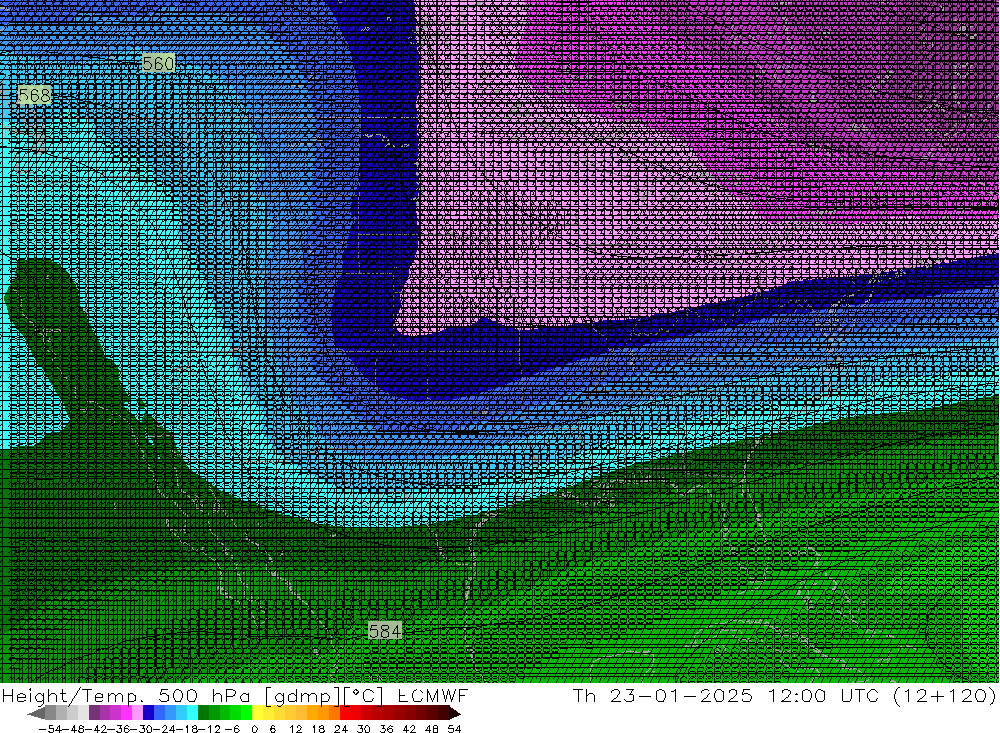
Task: Select the dark navy blue legend swatch
Action: (x=149, y=712)
